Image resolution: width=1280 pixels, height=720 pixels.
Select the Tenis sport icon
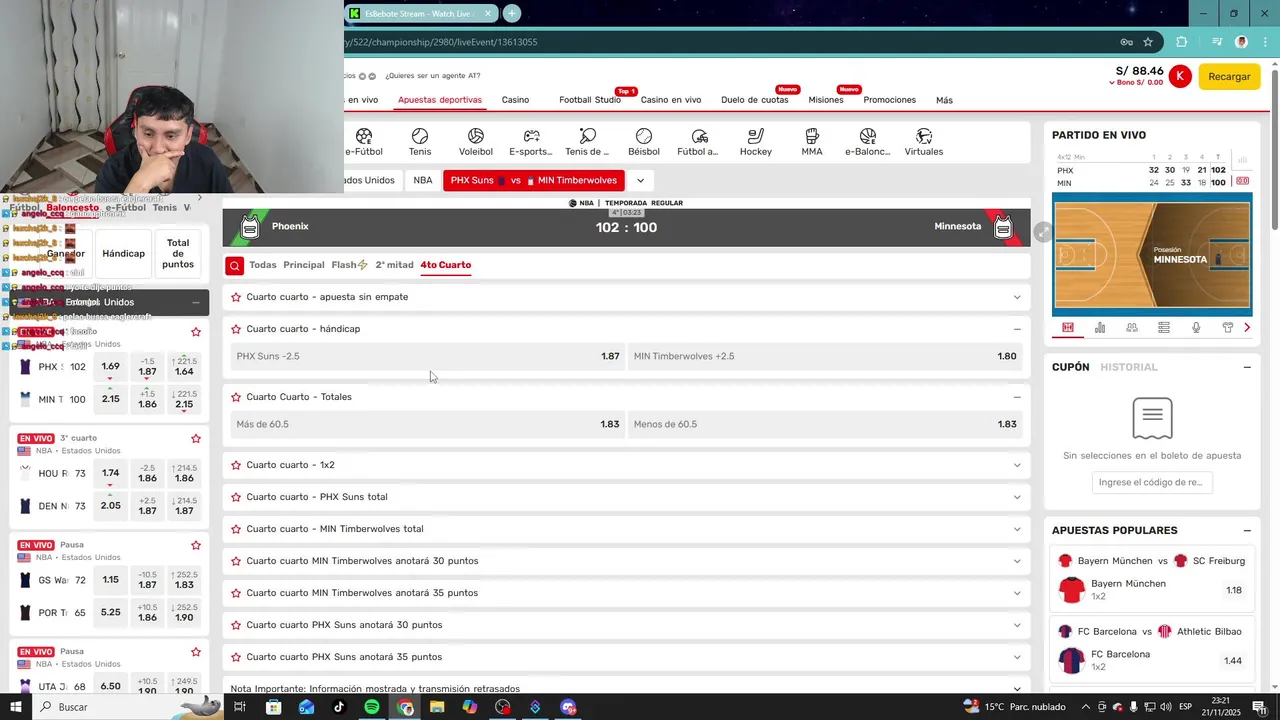420,142
